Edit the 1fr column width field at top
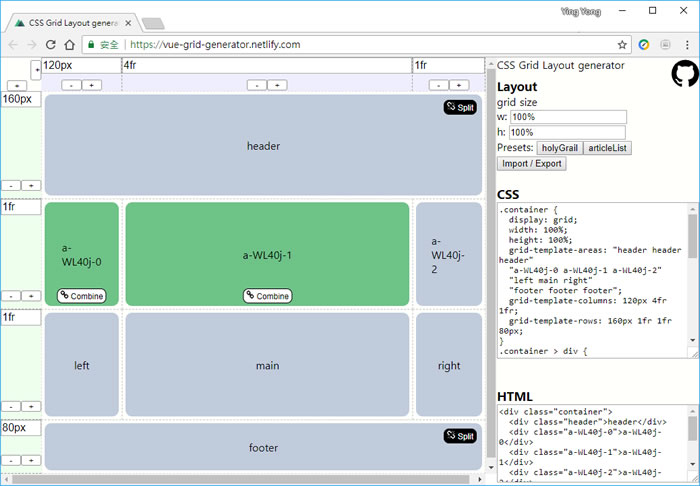The width and height of the screenshot is (700, 486). click(x=449, y=66)
